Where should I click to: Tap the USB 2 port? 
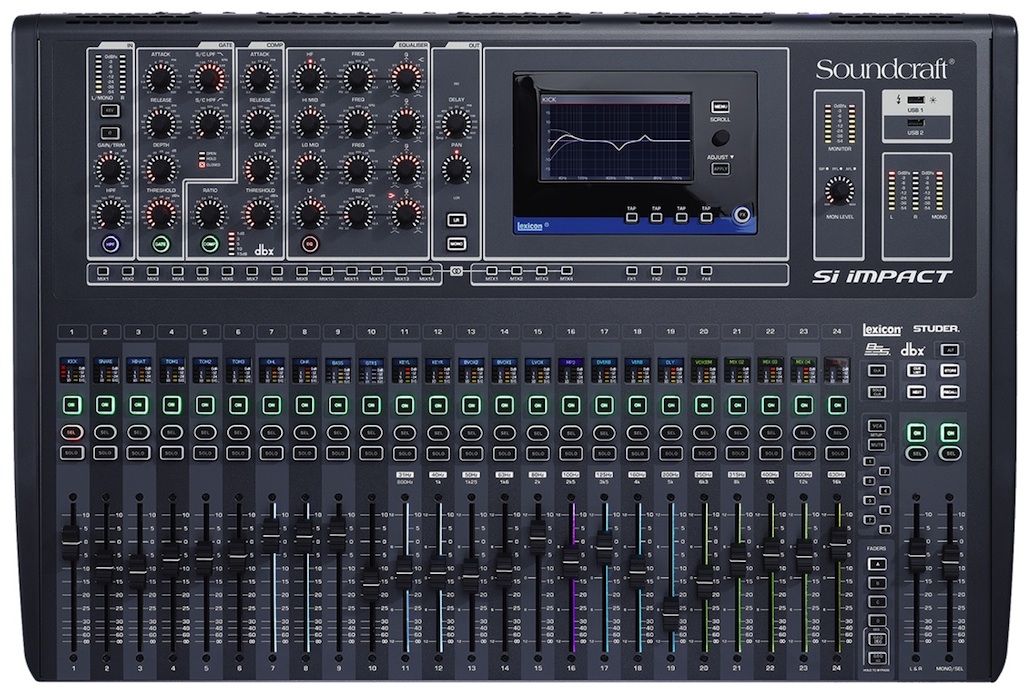click(x=916, y=123)
